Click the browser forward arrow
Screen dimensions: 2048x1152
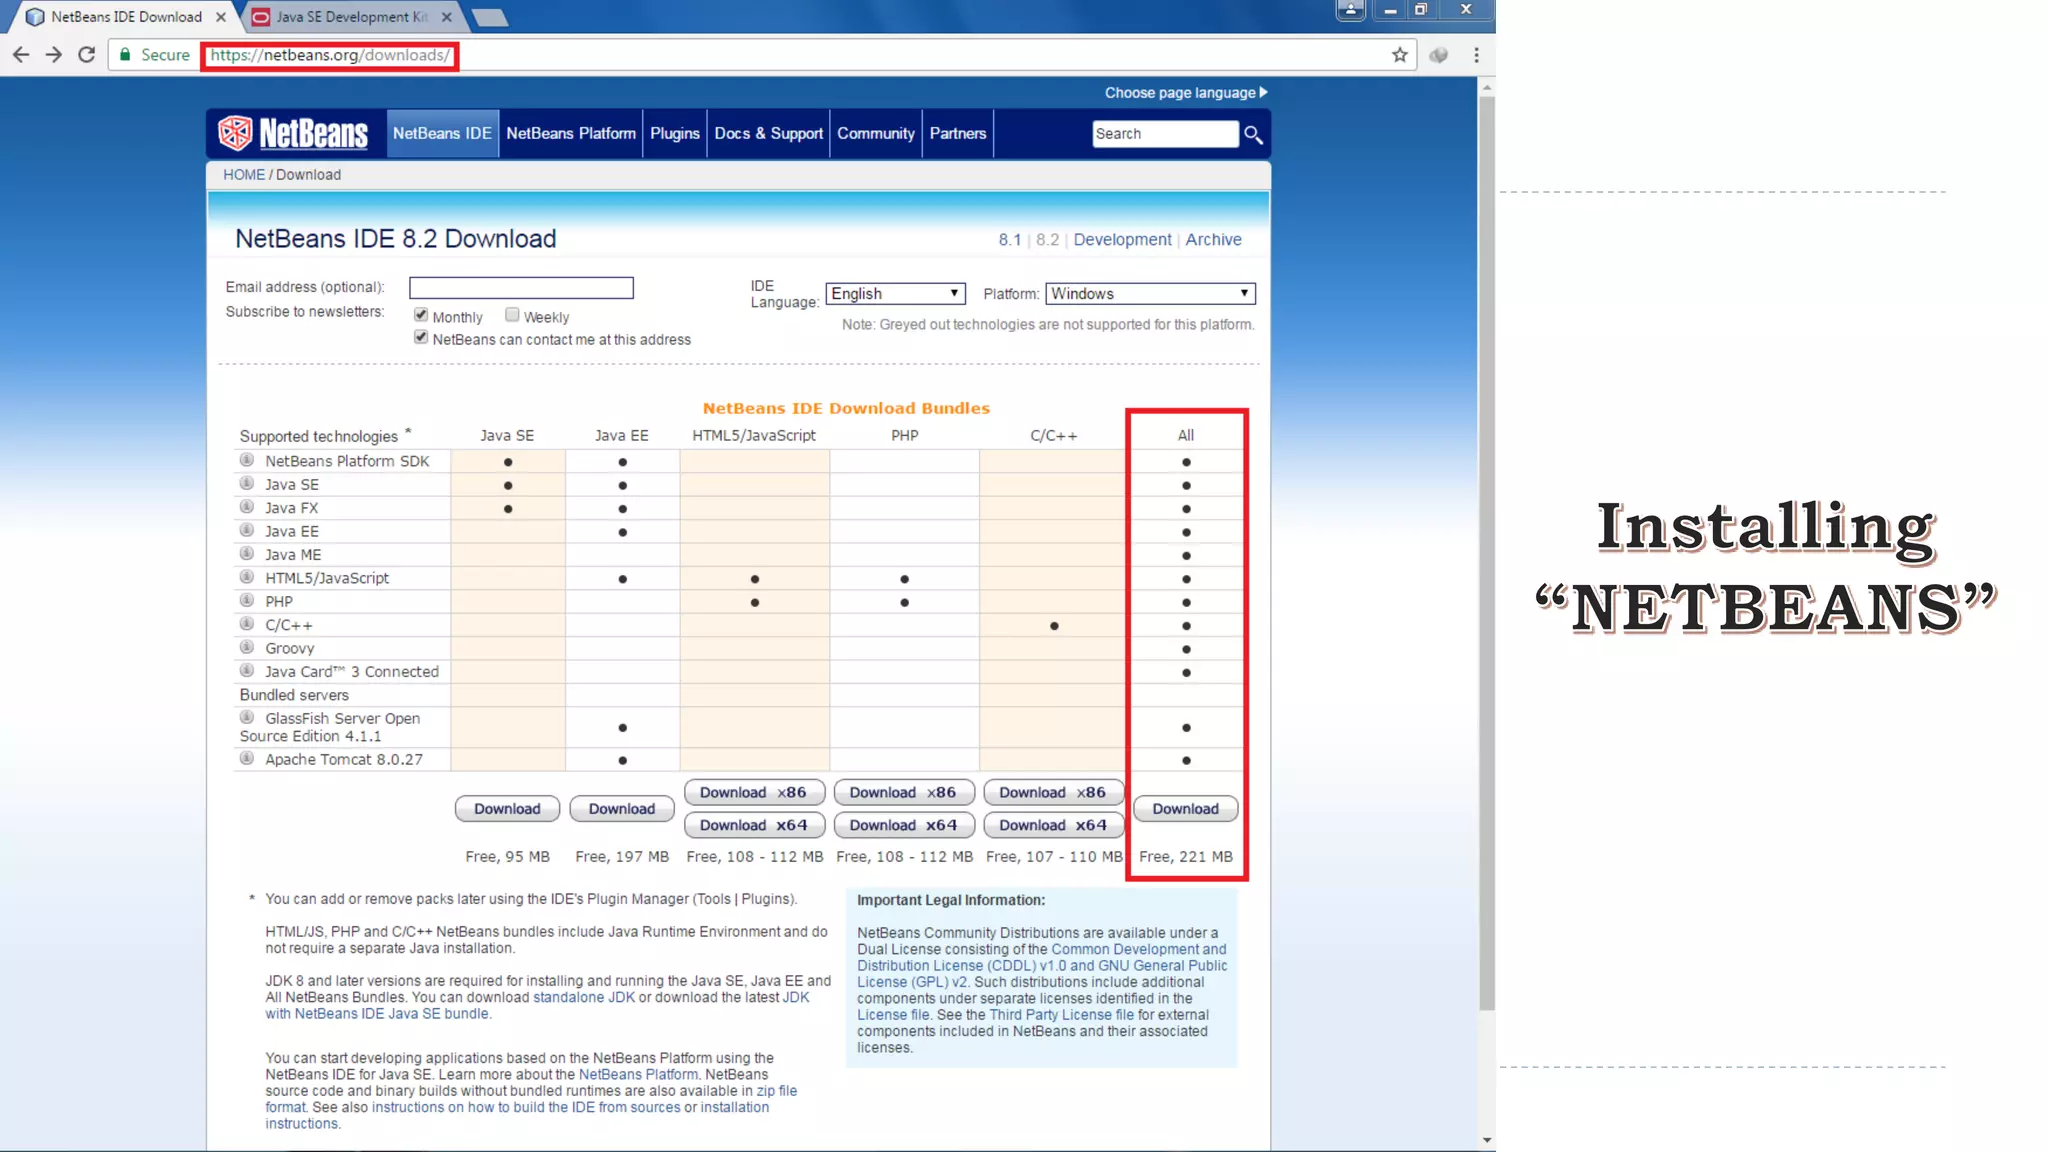click(54, 55)
